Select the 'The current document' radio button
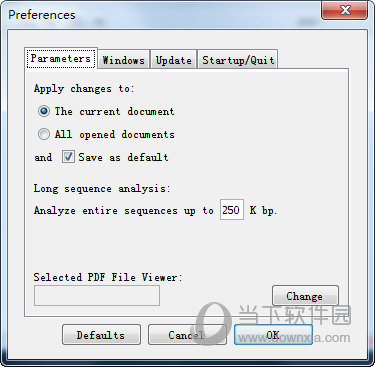Screen dimensions: 375x367 click(44, 111)
